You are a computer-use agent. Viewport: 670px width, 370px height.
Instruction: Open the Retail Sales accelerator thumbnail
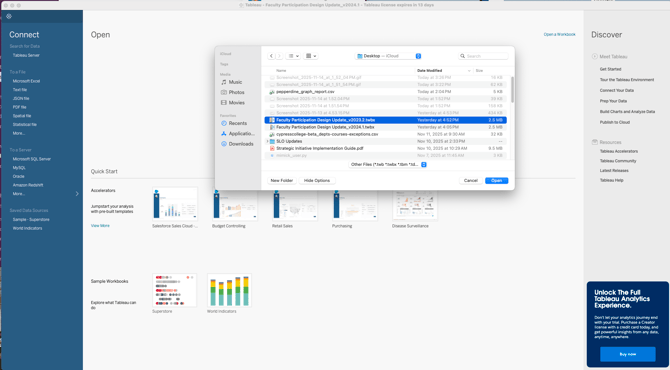click(x=295, y=204)
